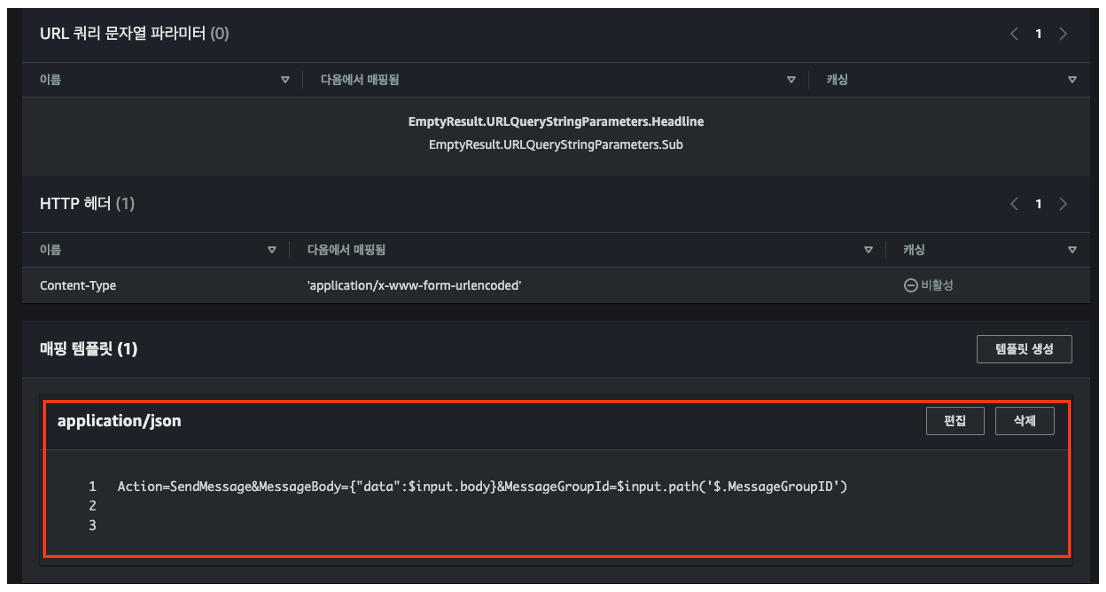Select the Content-Type header name

pyautogui.click(x=78, y=286)
